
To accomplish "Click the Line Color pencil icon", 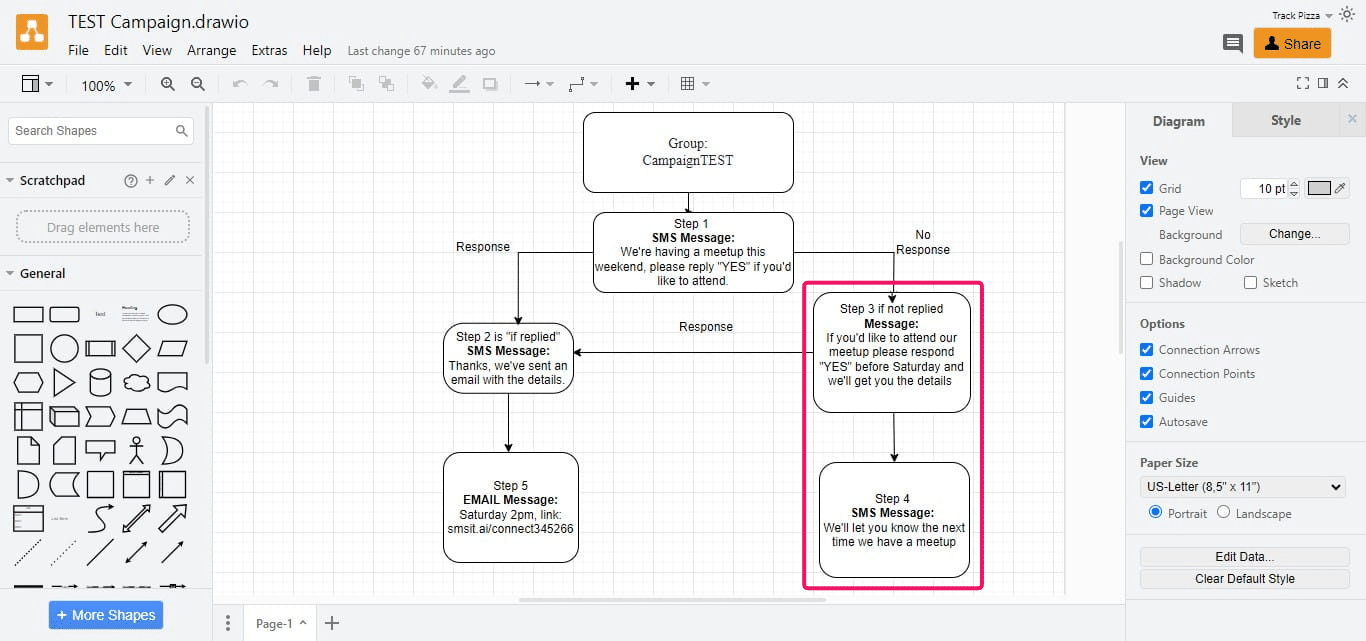I will click(459, 84).
